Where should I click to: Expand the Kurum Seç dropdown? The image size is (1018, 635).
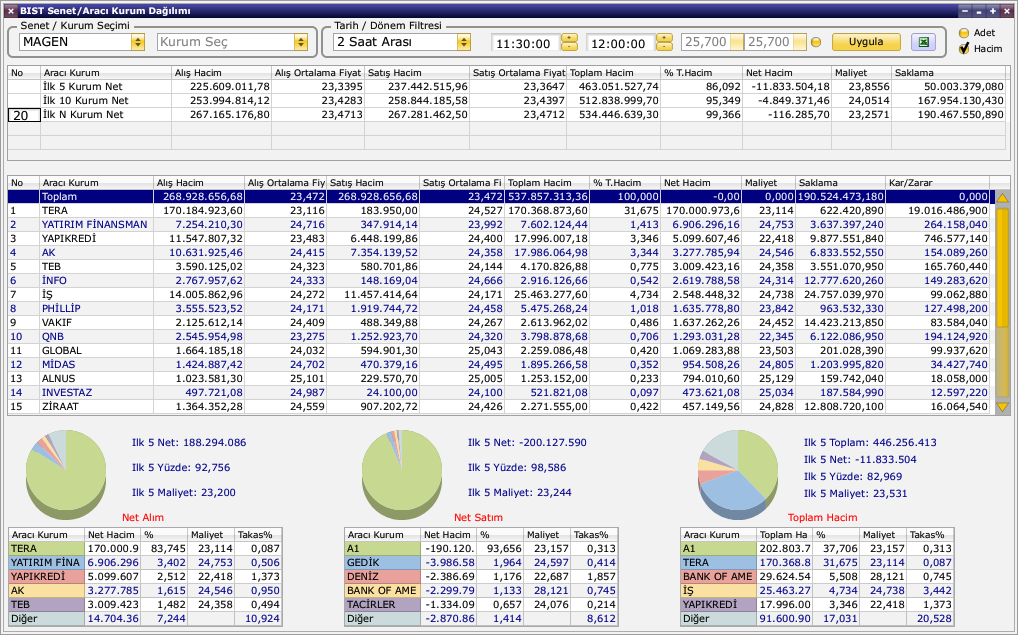tap(300, 42)
